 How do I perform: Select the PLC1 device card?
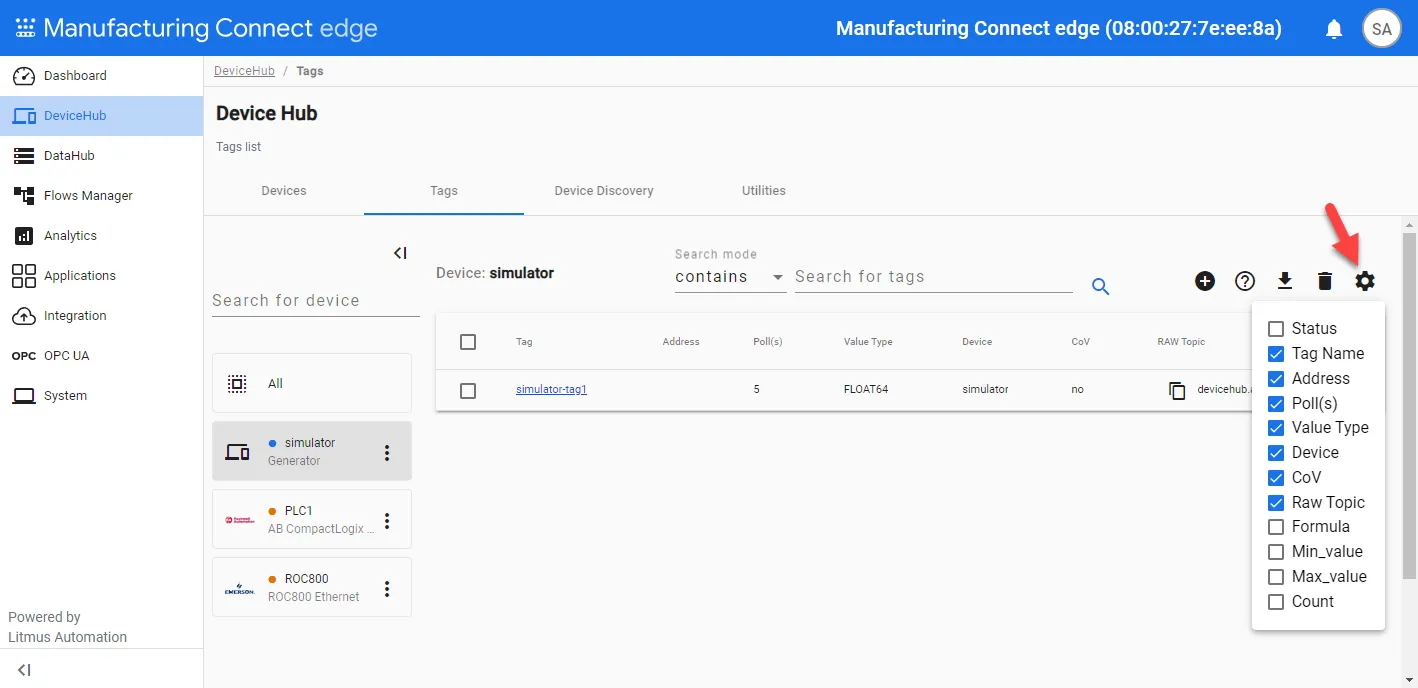312,519
